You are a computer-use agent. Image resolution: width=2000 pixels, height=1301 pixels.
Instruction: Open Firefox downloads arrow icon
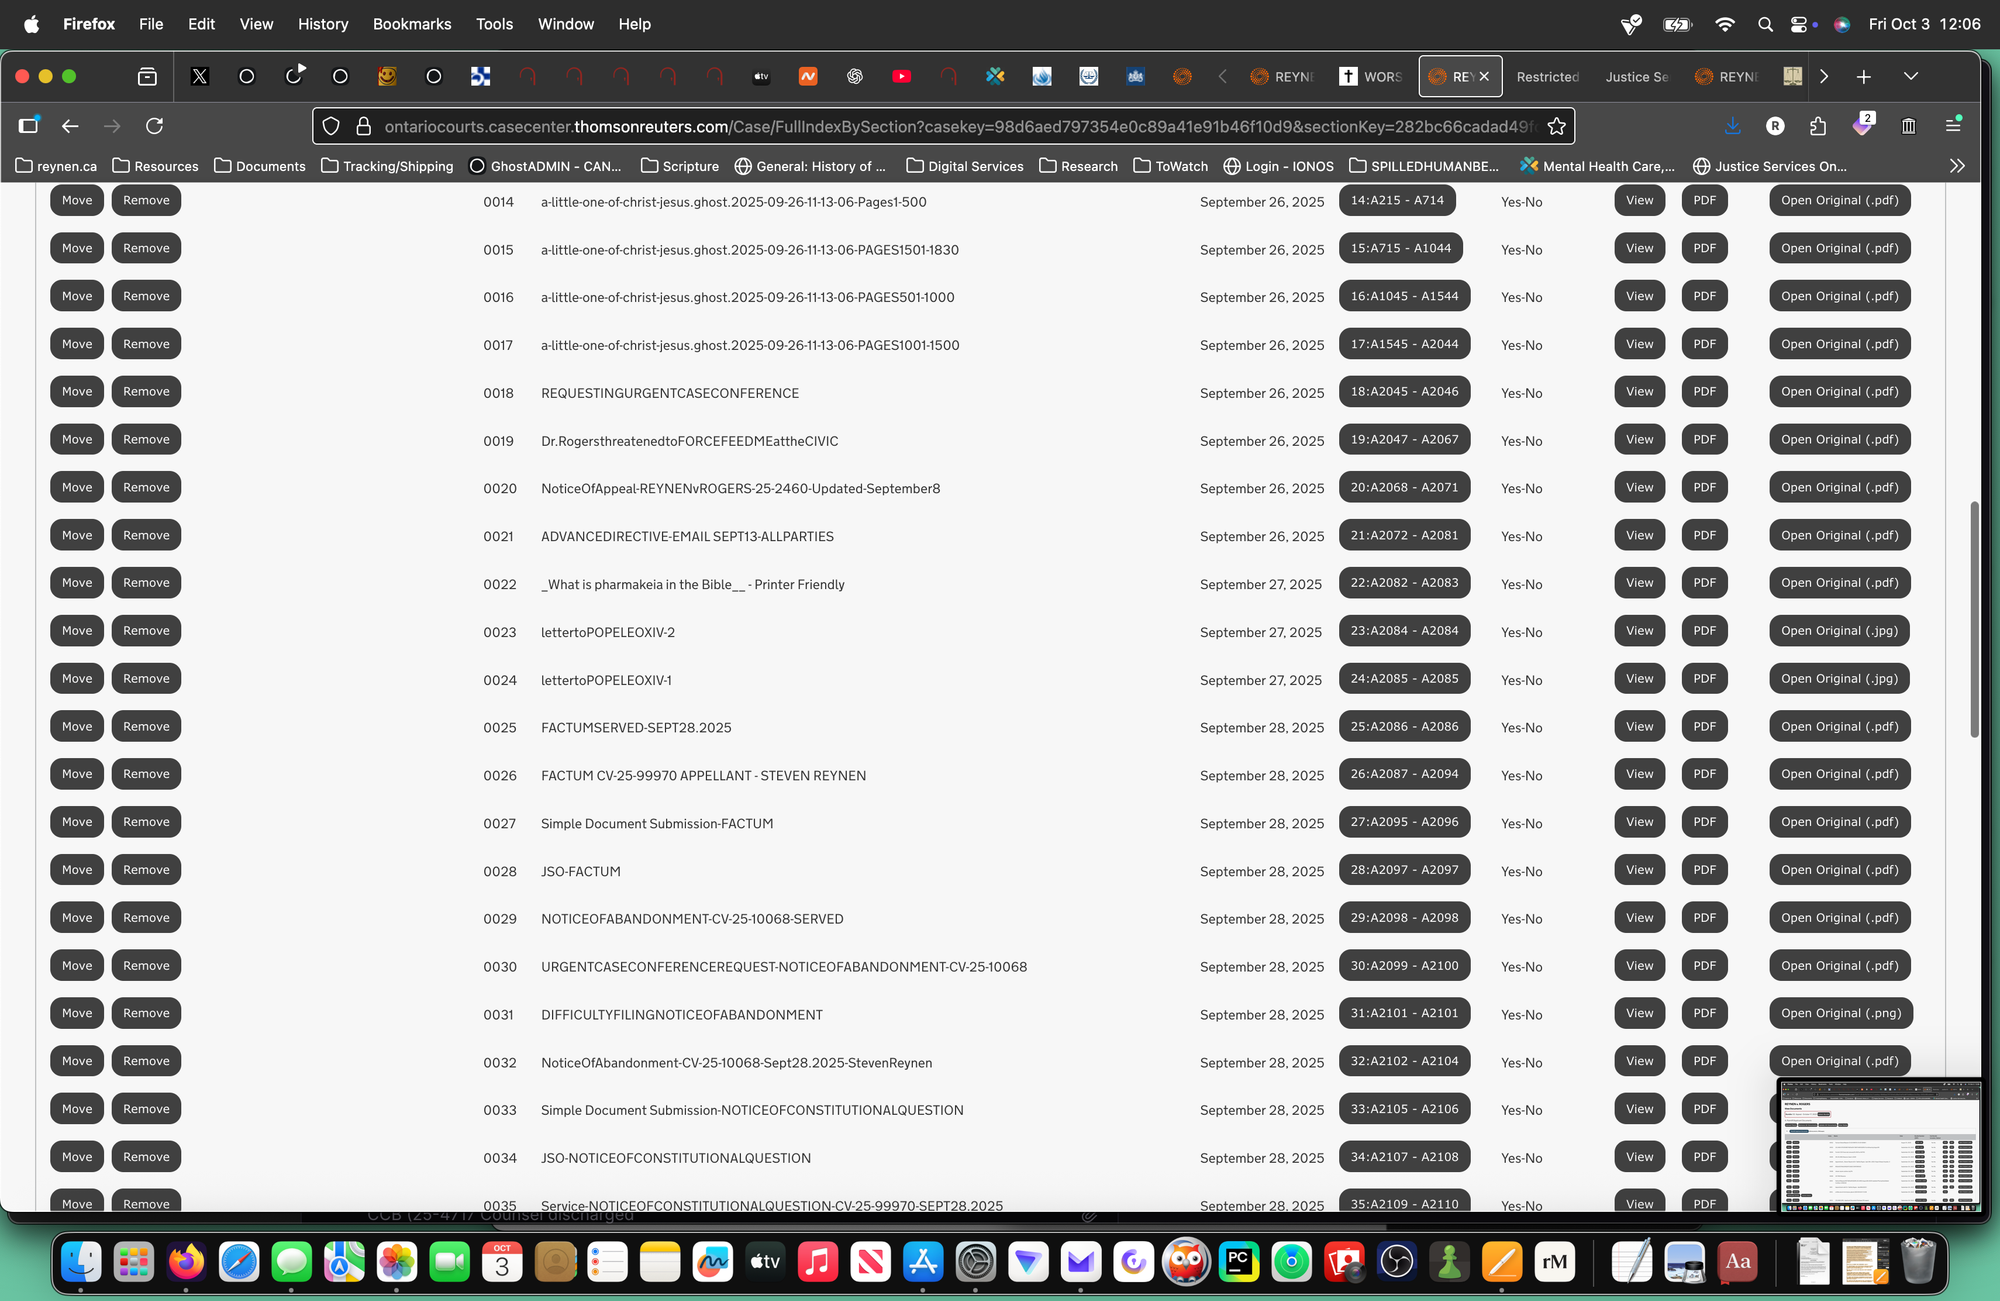tap(1733, 126)
